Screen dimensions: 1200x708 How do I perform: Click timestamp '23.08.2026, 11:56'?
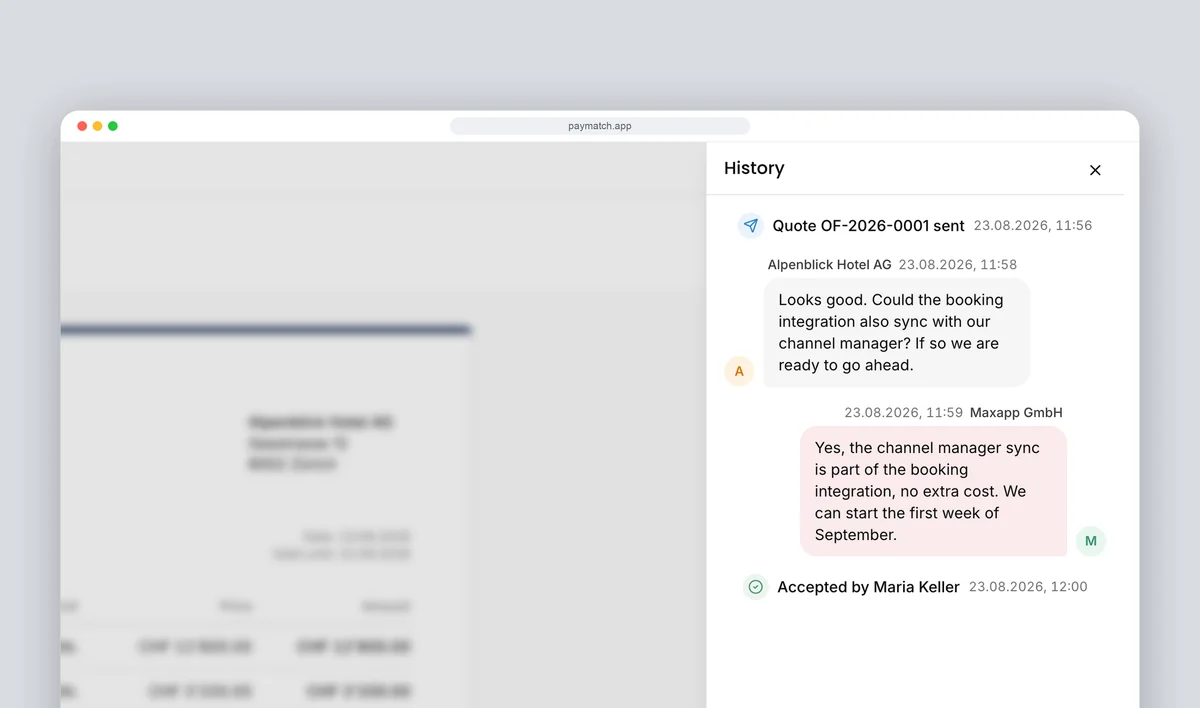pos(1033,226)
